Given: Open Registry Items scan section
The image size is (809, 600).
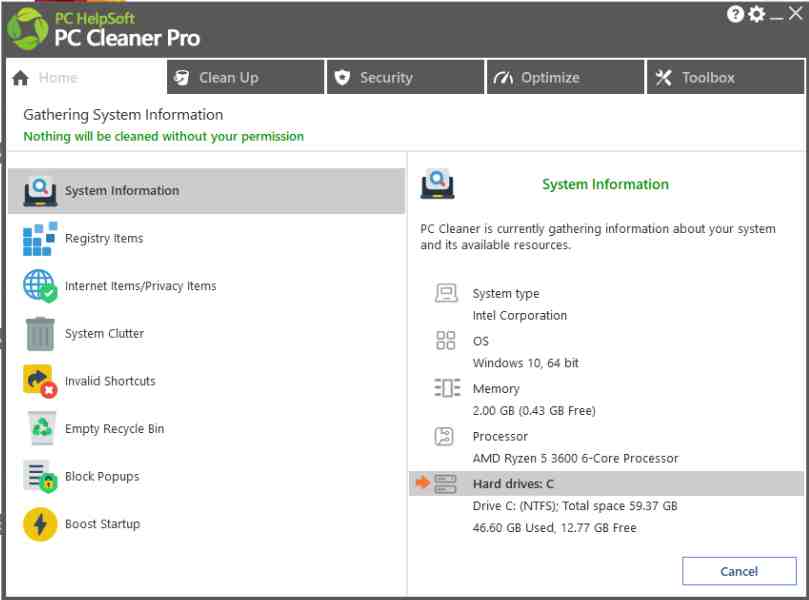Looking at the screenshot, I should pyautogui.click(x=40, y=238).
